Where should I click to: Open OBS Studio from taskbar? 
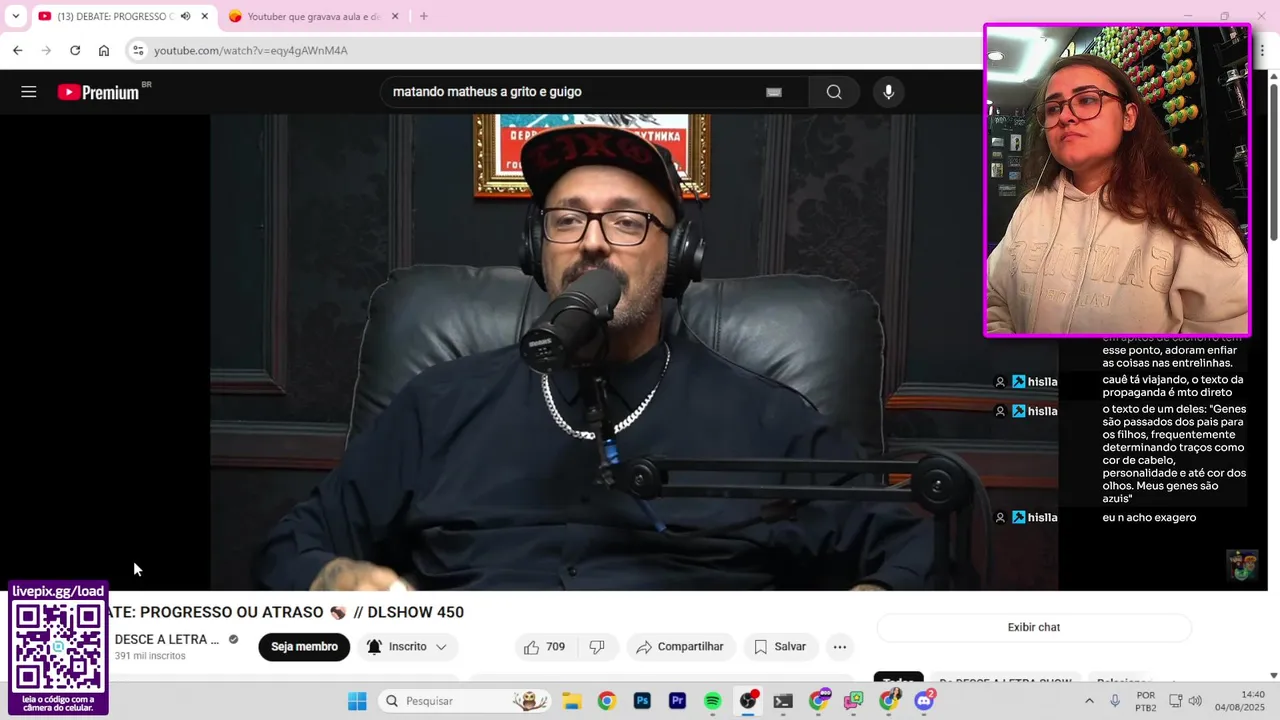(x=748, y=701)
